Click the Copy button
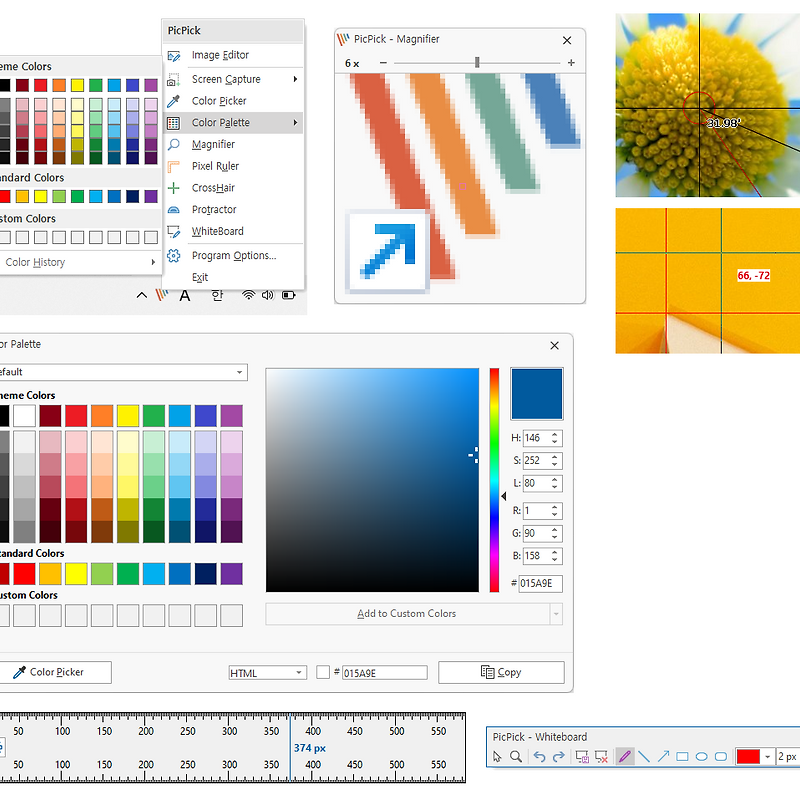The image size is (800, 800). click(501, 672)
